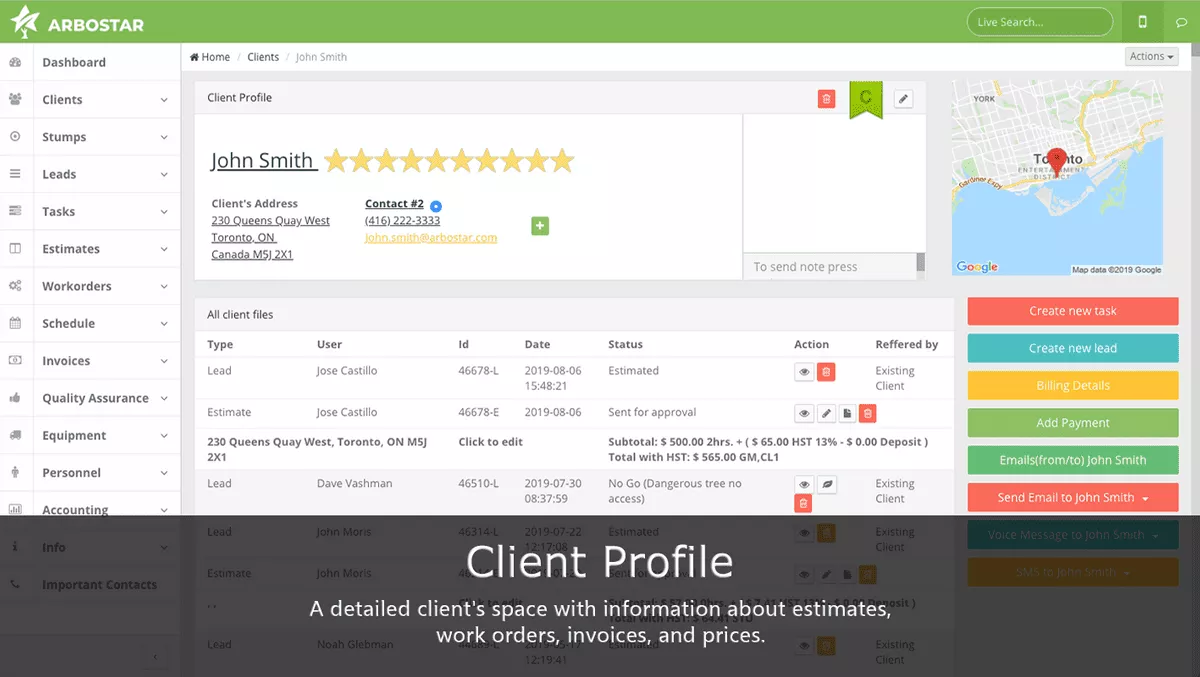Click into the Live Search field
The image size is (1200, 677).
pyautogui.click(x=1039, y=22)
